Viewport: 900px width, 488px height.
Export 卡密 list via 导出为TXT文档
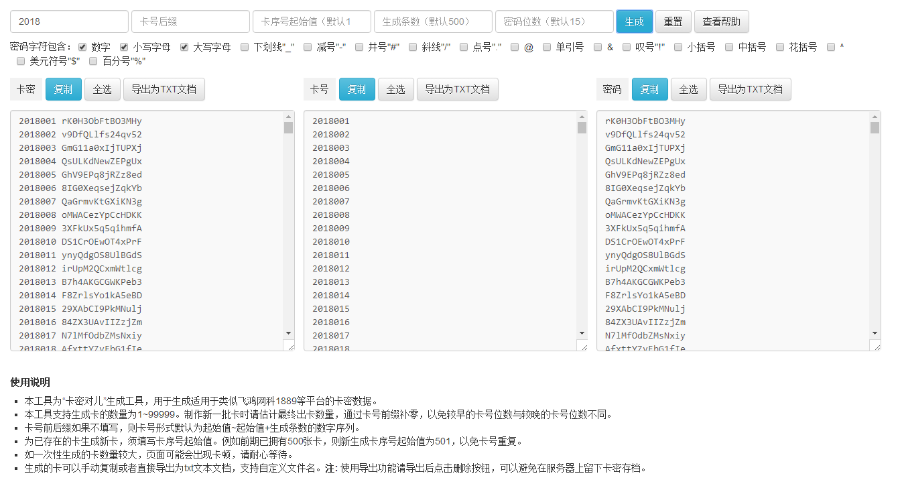coord(164,90)
